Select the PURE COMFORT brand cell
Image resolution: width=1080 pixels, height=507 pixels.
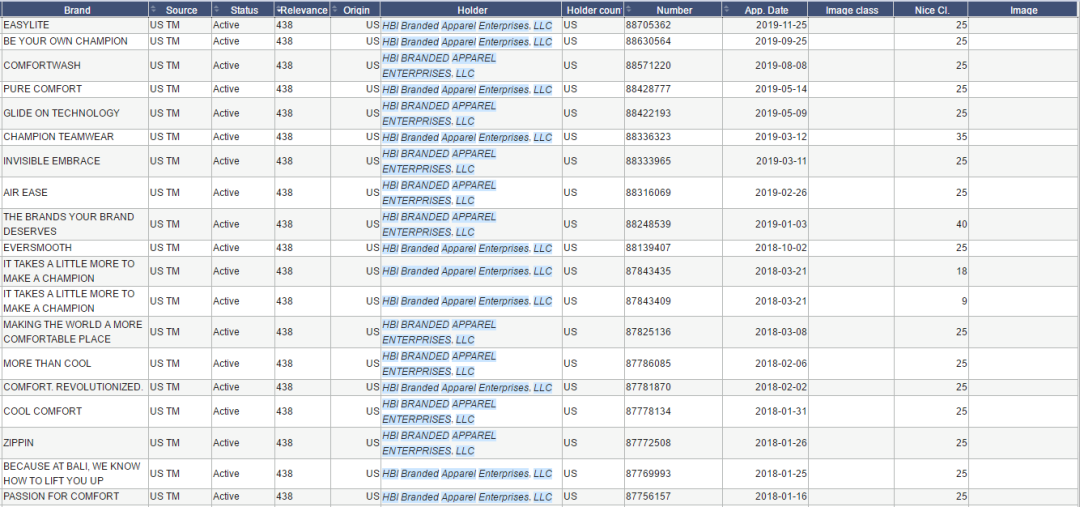point(74,89)
